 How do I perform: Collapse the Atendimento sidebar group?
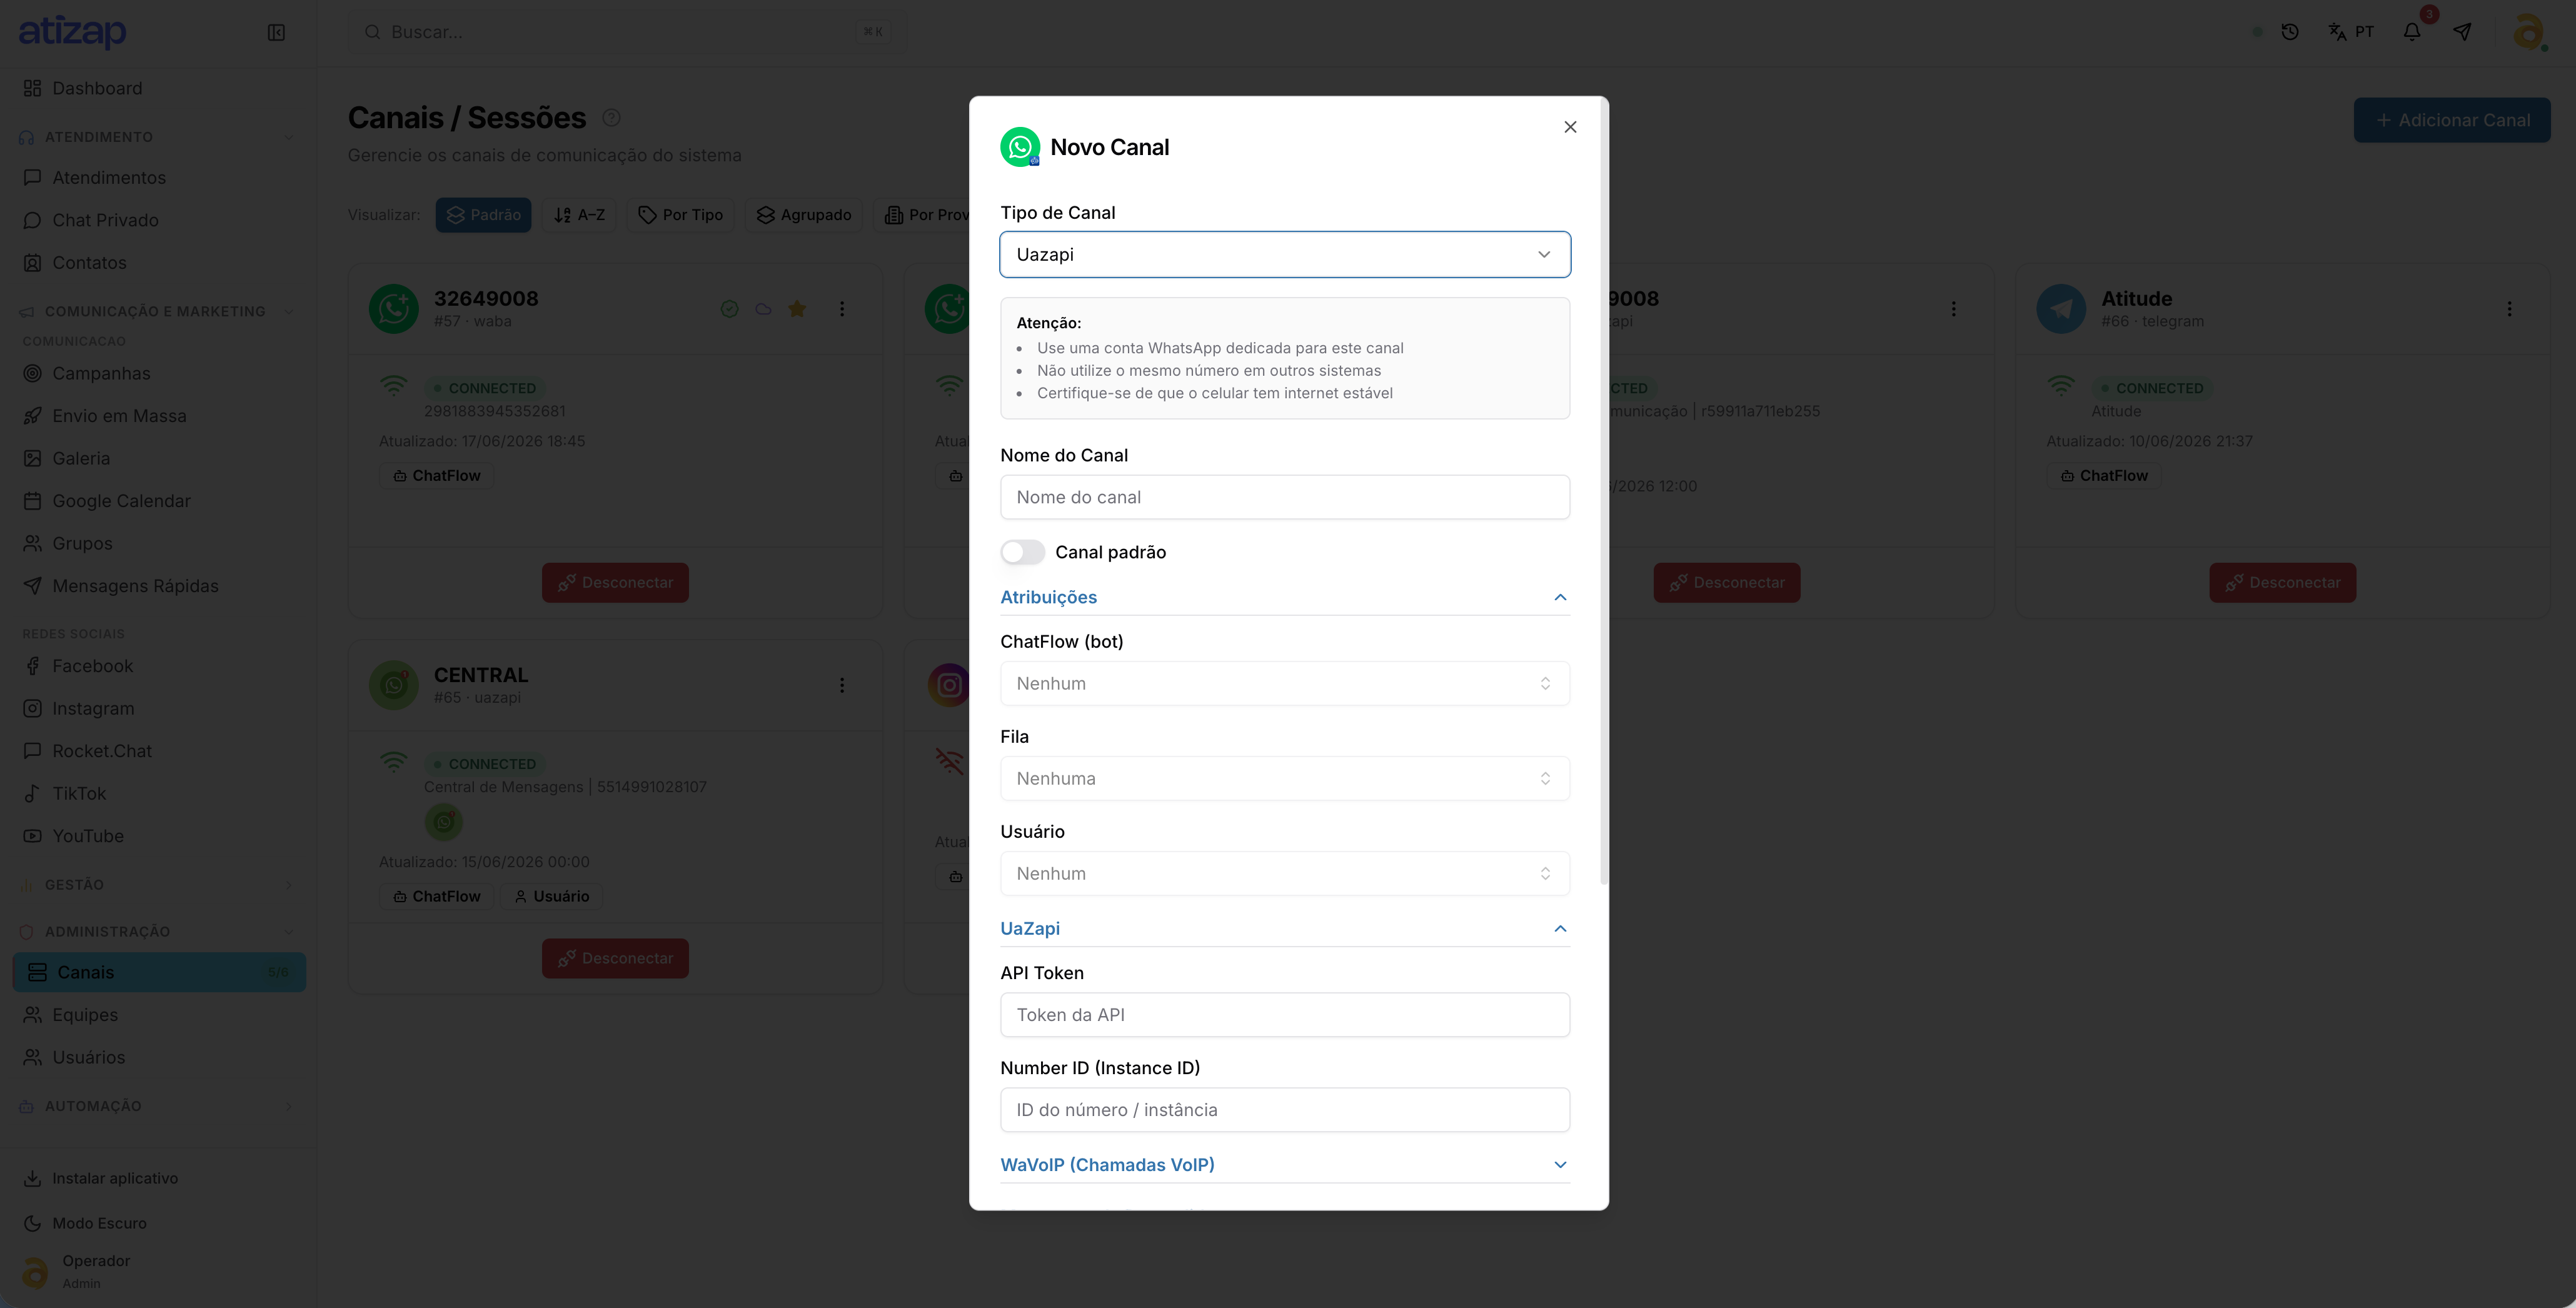(x=159, y=137)
